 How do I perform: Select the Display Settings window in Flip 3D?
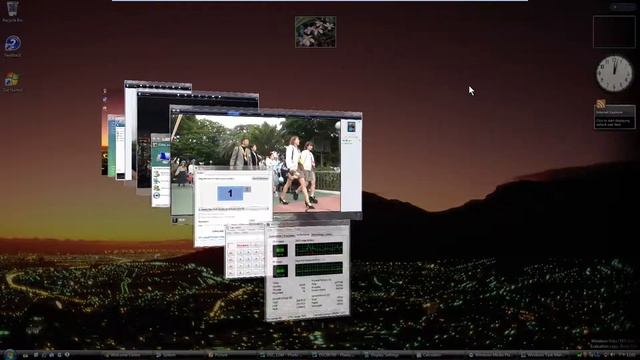(x=233, y=206)
